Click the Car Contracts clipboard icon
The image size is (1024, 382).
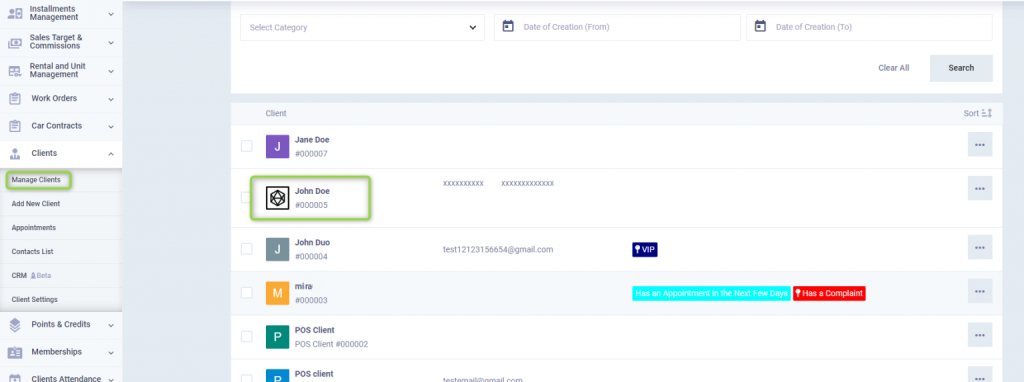(x=14, y=126)
